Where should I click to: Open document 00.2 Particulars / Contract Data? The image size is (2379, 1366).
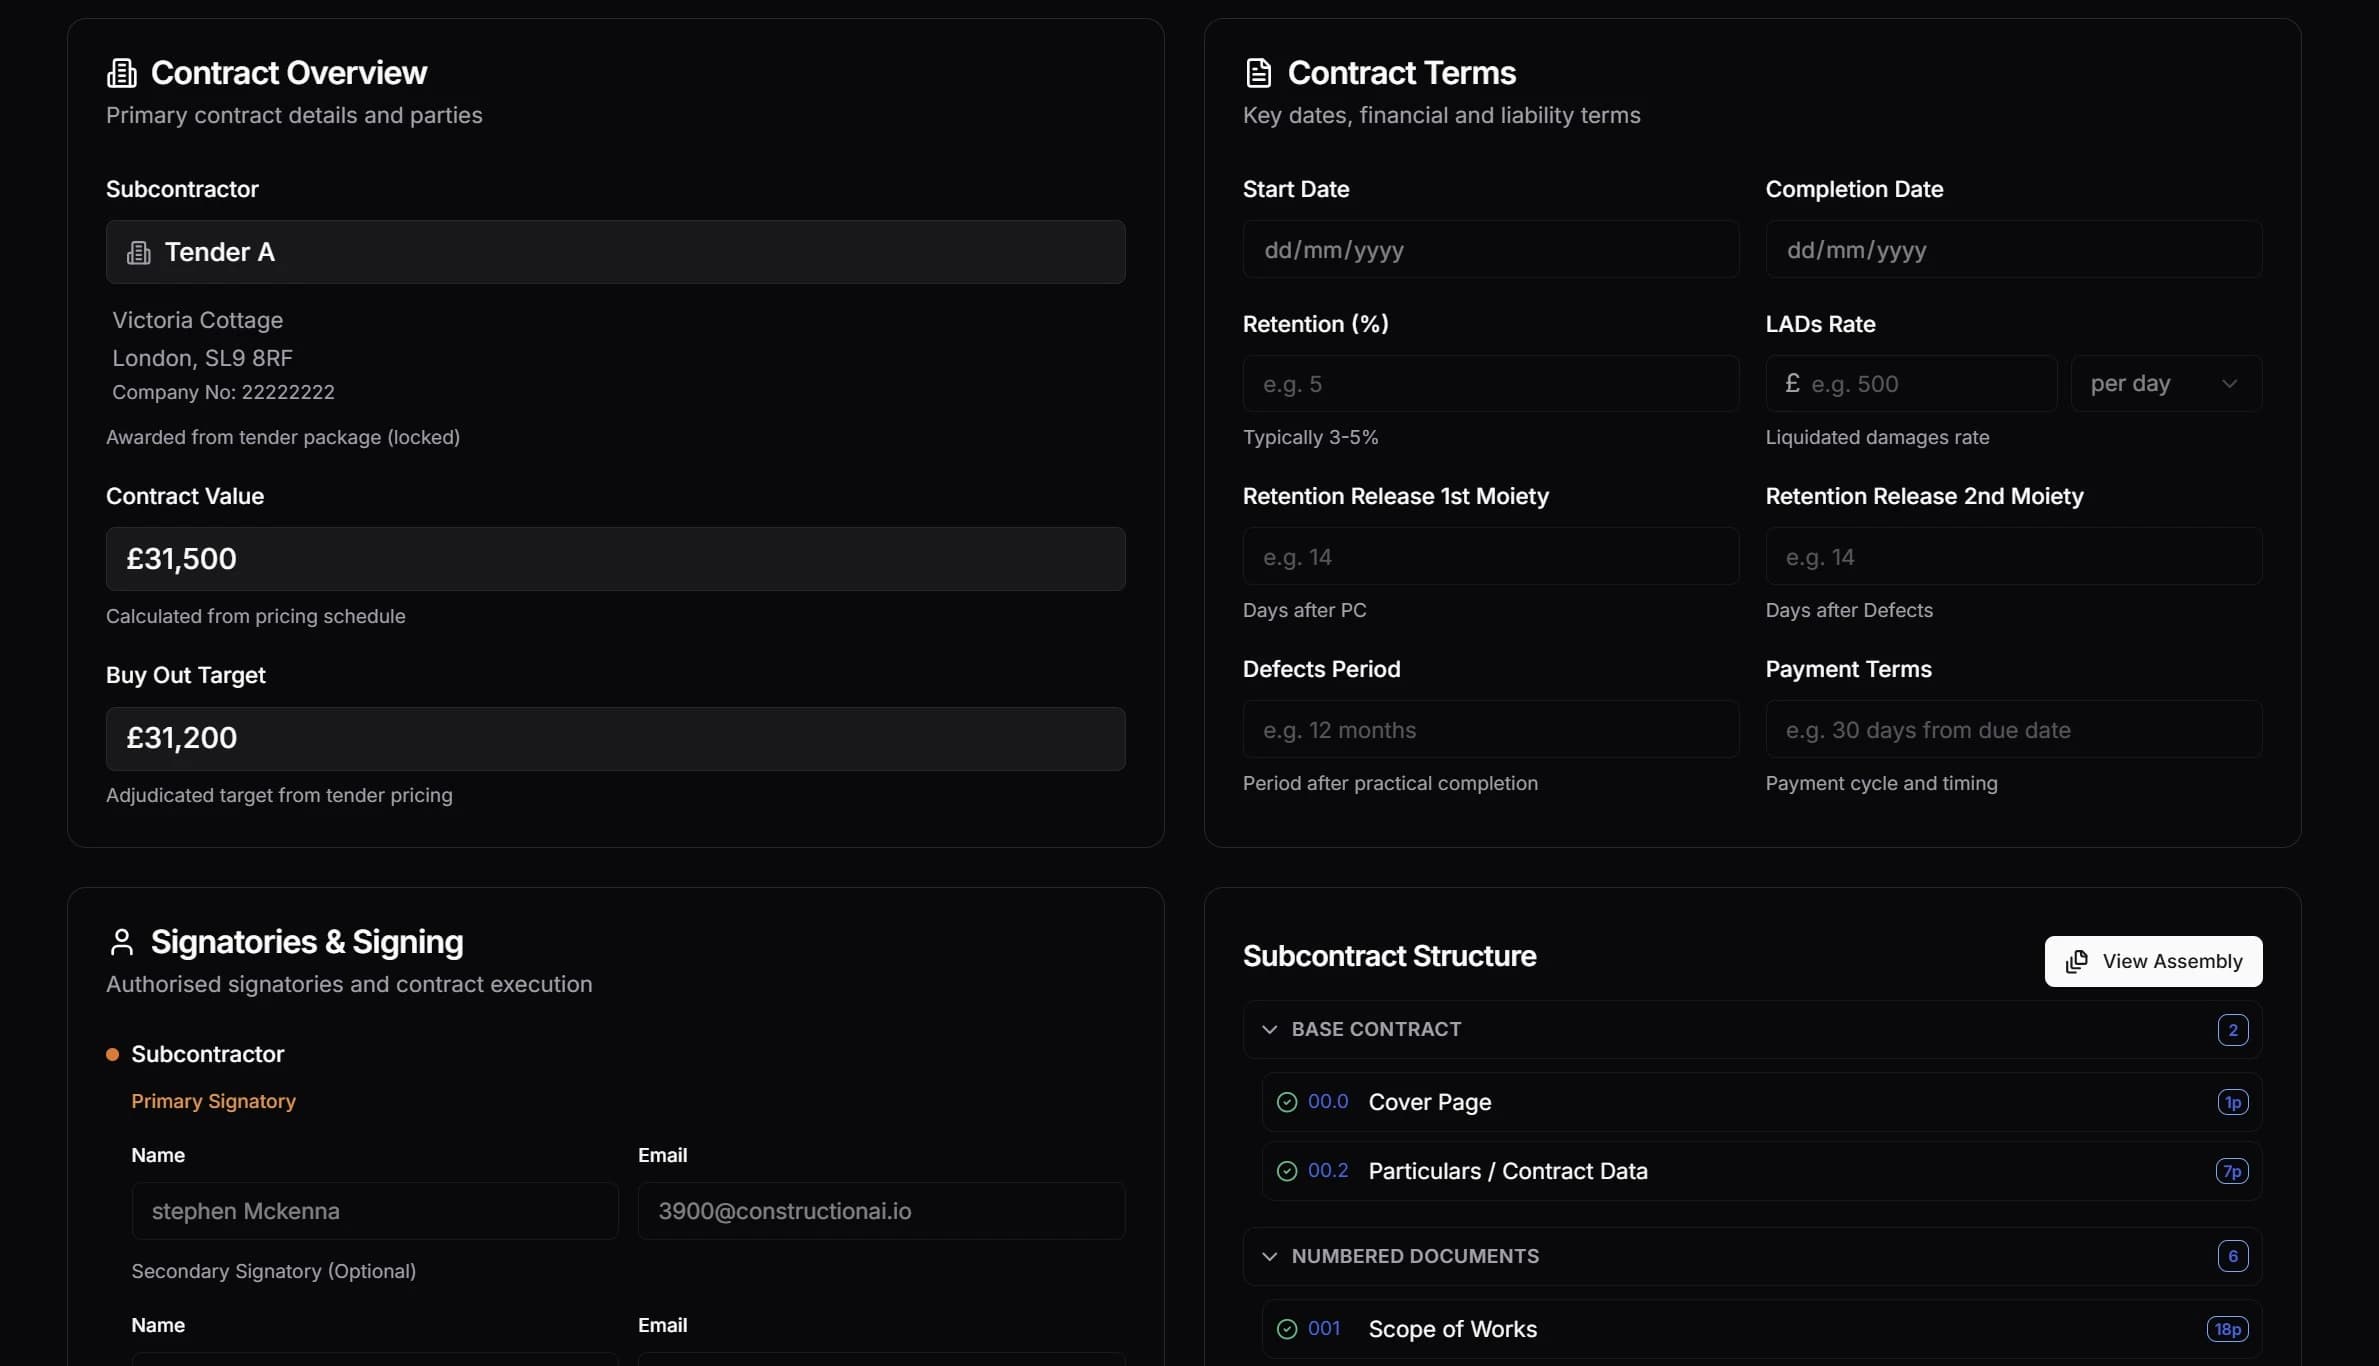click(1508, 1171)
